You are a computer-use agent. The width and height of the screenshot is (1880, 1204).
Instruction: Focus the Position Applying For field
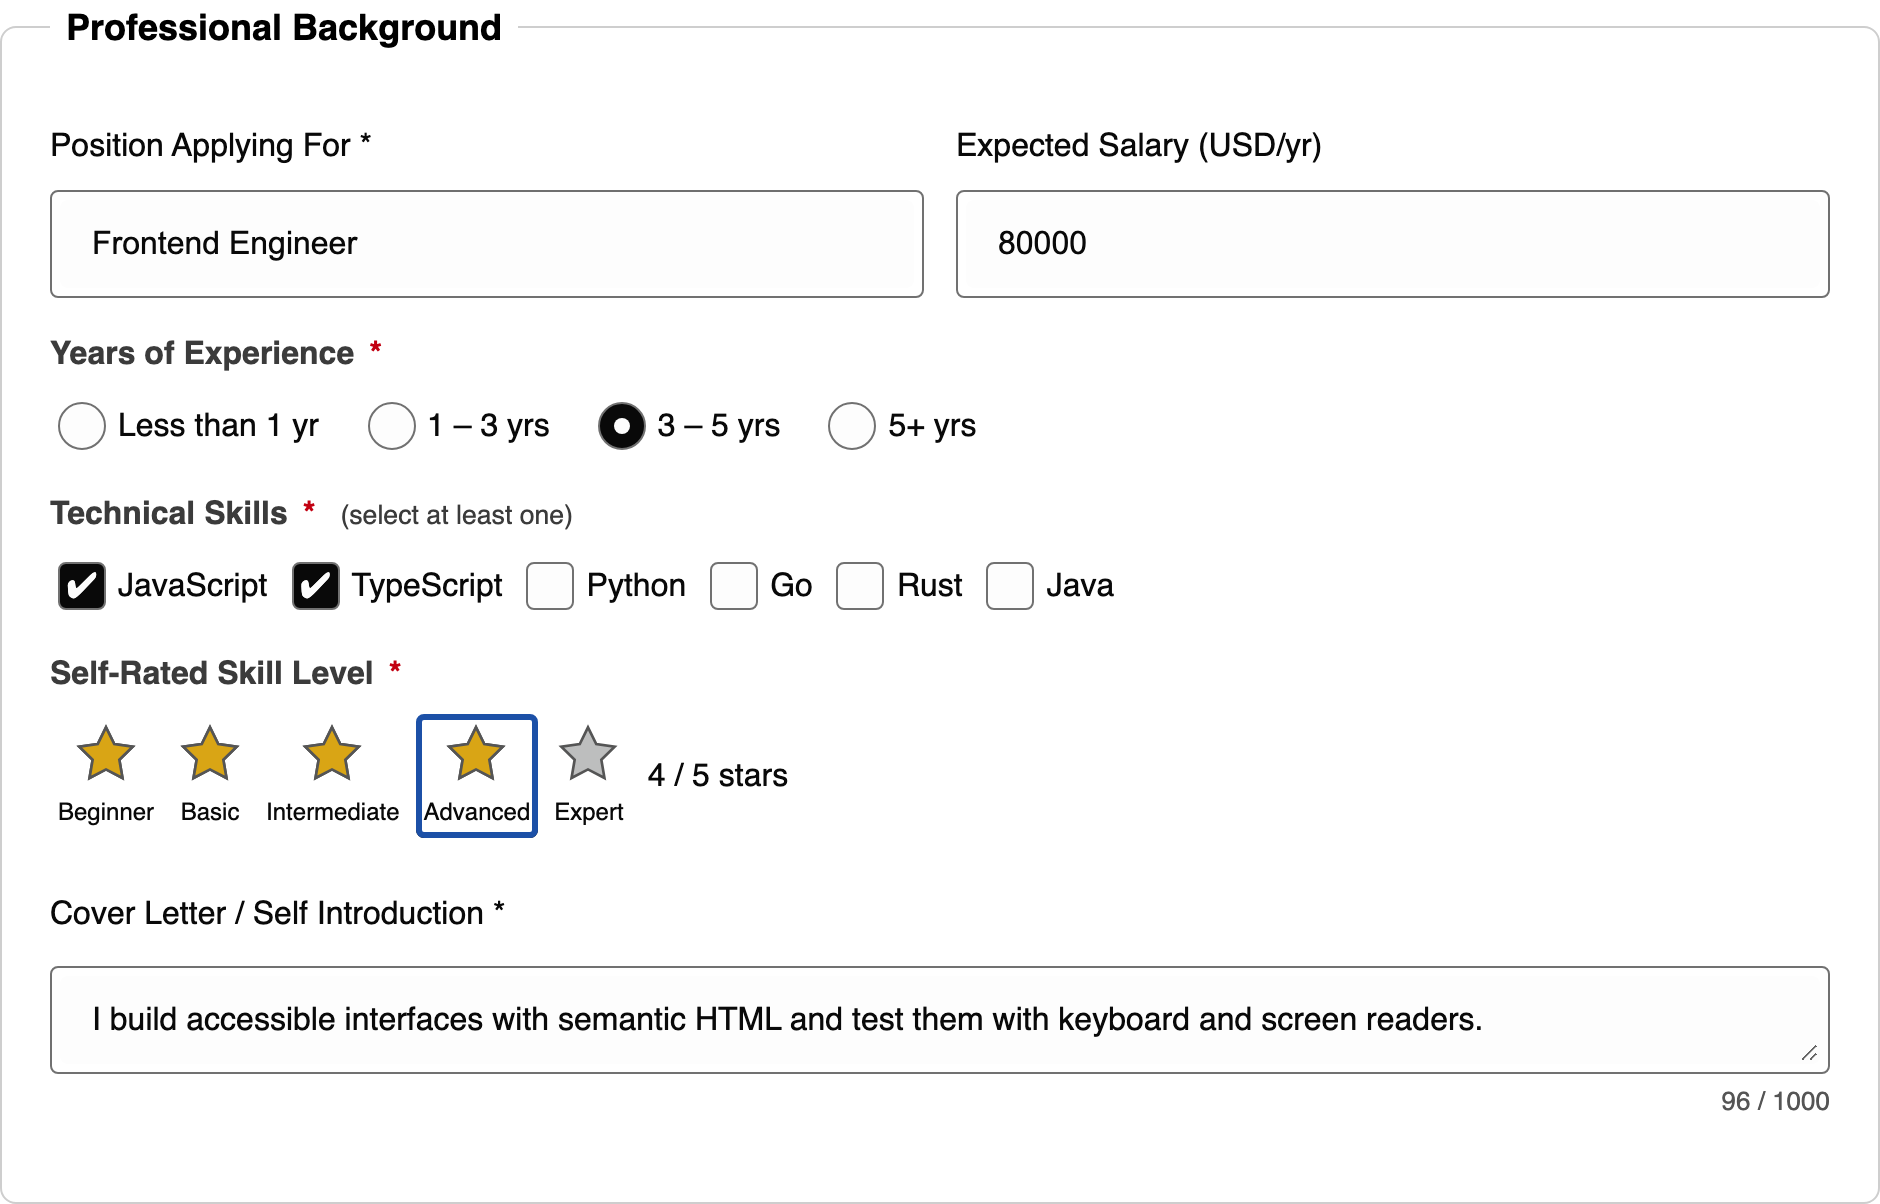pyautogui.click(x=487, y=244)
